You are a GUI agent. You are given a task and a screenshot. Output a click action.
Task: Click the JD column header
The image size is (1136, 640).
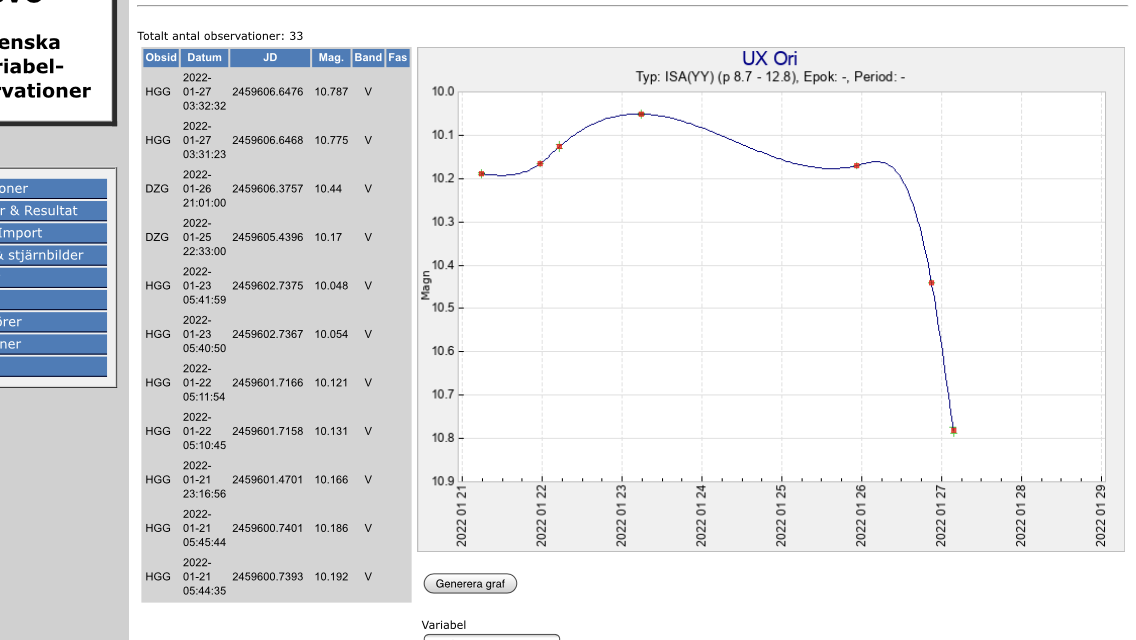click(270, 58)
